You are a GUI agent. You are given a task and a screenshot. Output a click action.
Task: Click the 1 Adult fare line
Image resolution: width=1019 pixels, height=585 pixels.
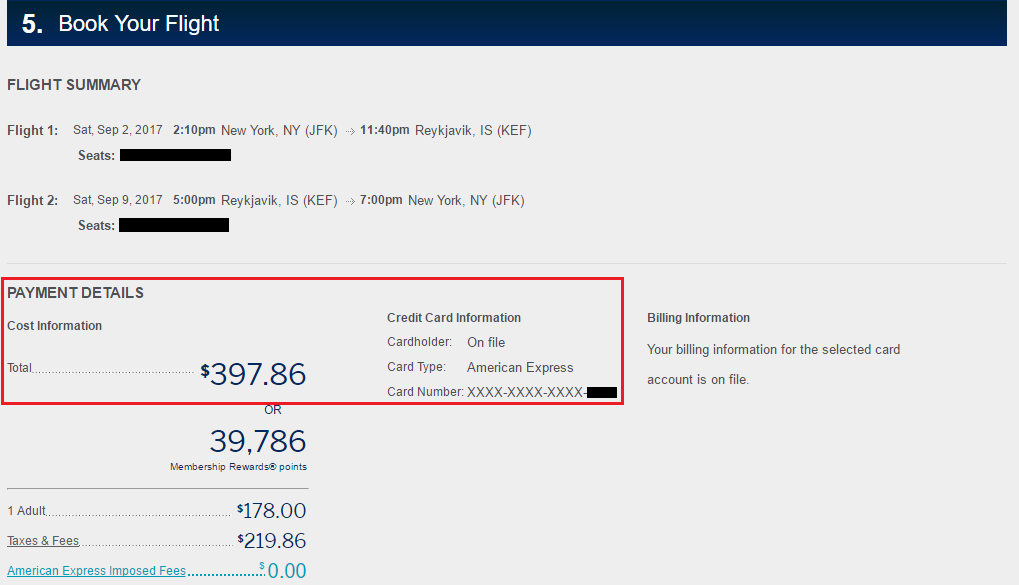tap(27, 511)
